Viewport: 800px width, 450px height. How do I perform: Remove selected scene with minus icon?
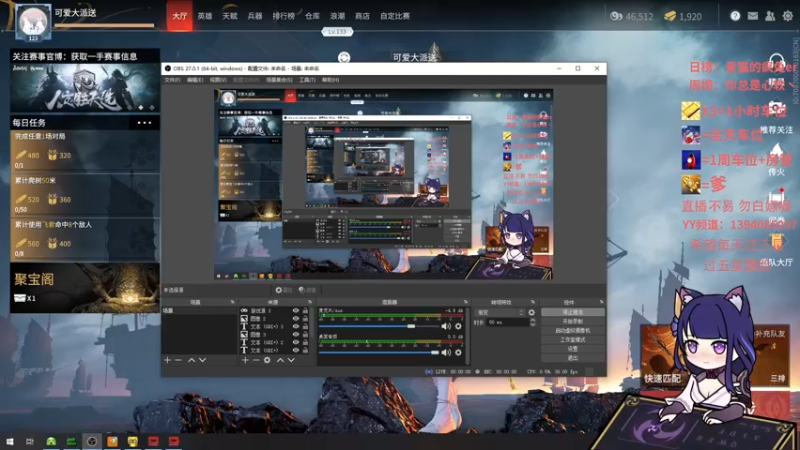click(x=179, y=360)
